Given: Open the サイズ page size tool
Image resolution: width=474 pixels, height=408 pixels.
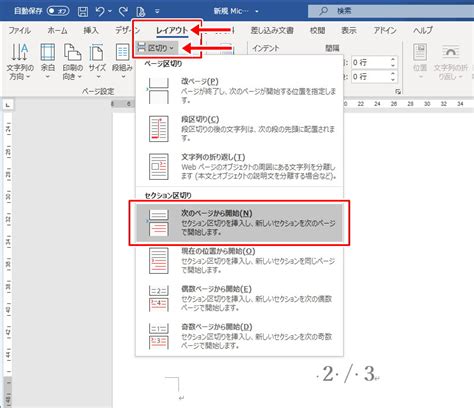Looking at the screenshot, I should pos(97,61).
